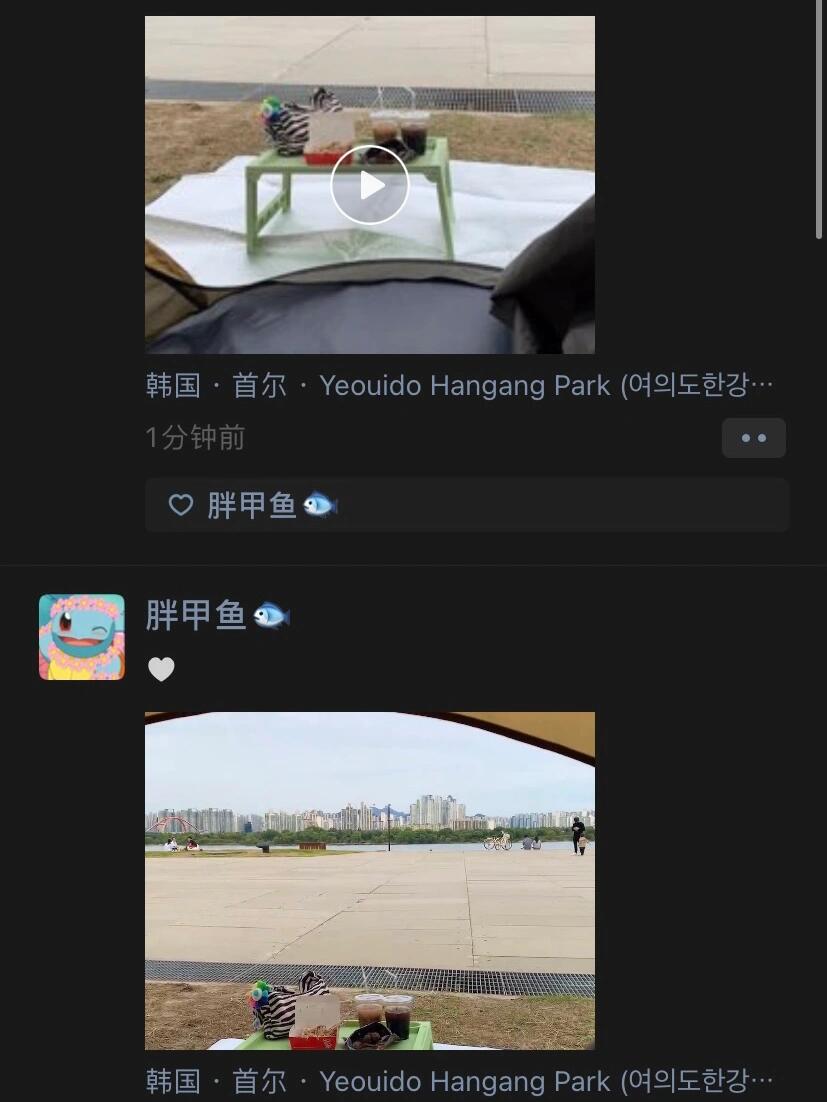Screen dimensions: 827x1102
Task: Open the two-dot like and comment menu
Action: click(x=753, y=438)
